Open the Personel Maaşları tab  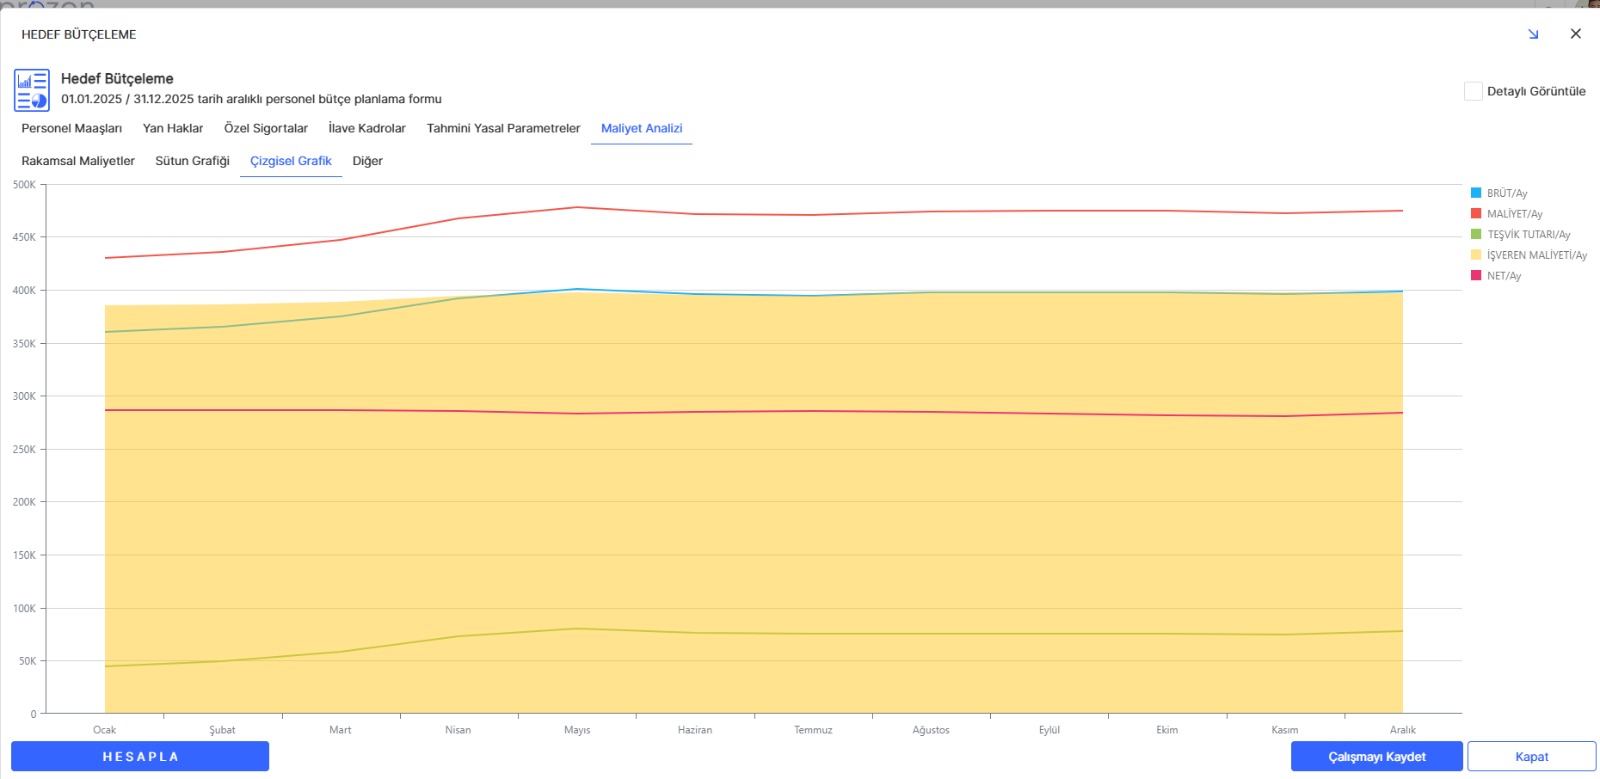coord(72,128)
